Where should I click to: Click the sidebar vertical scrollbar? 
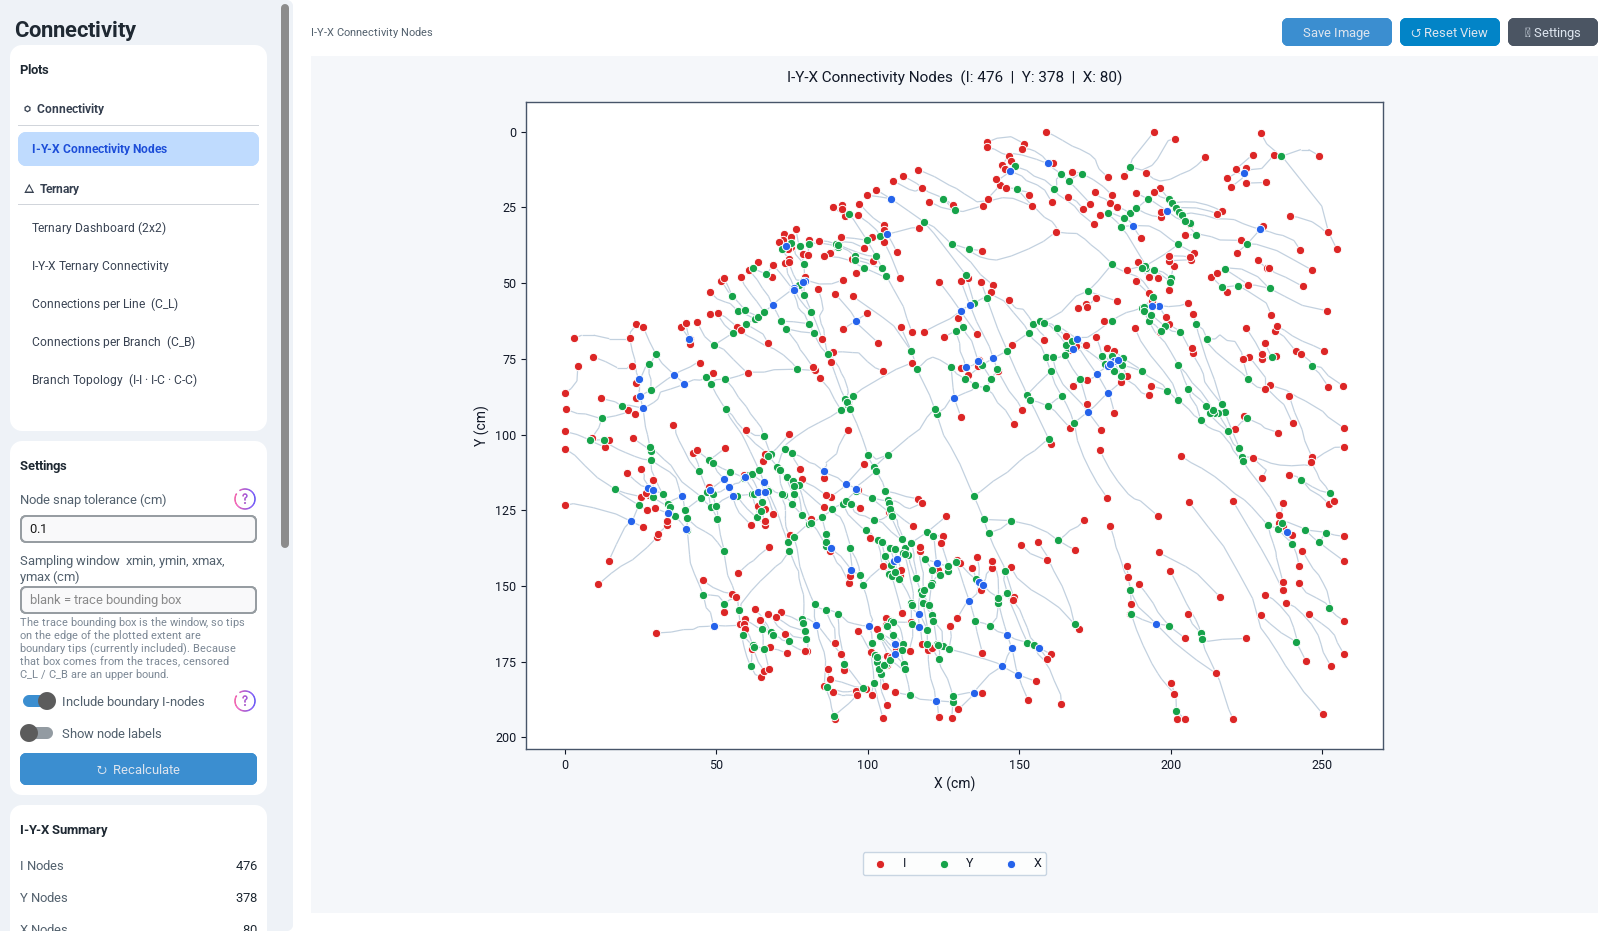pos(285,275)
